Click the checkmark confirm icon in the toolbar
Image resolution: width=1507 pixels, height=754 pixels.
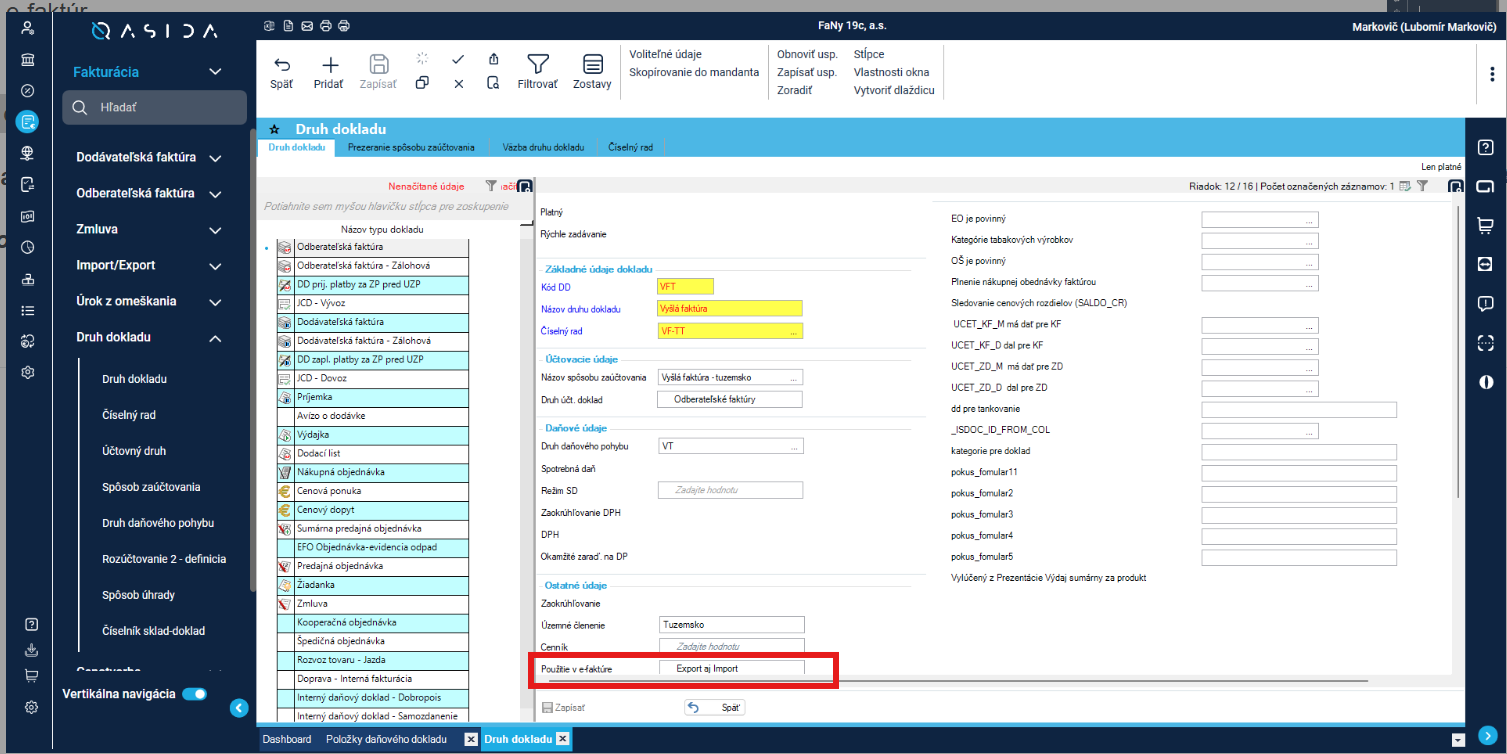(x=458, y=59)
